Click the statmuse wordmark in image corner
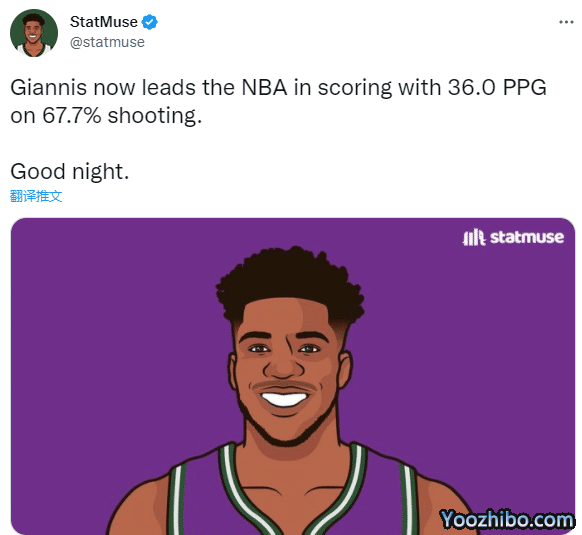Image resolution: width=582 pixels, height=535 pixels. pos(527,237)
